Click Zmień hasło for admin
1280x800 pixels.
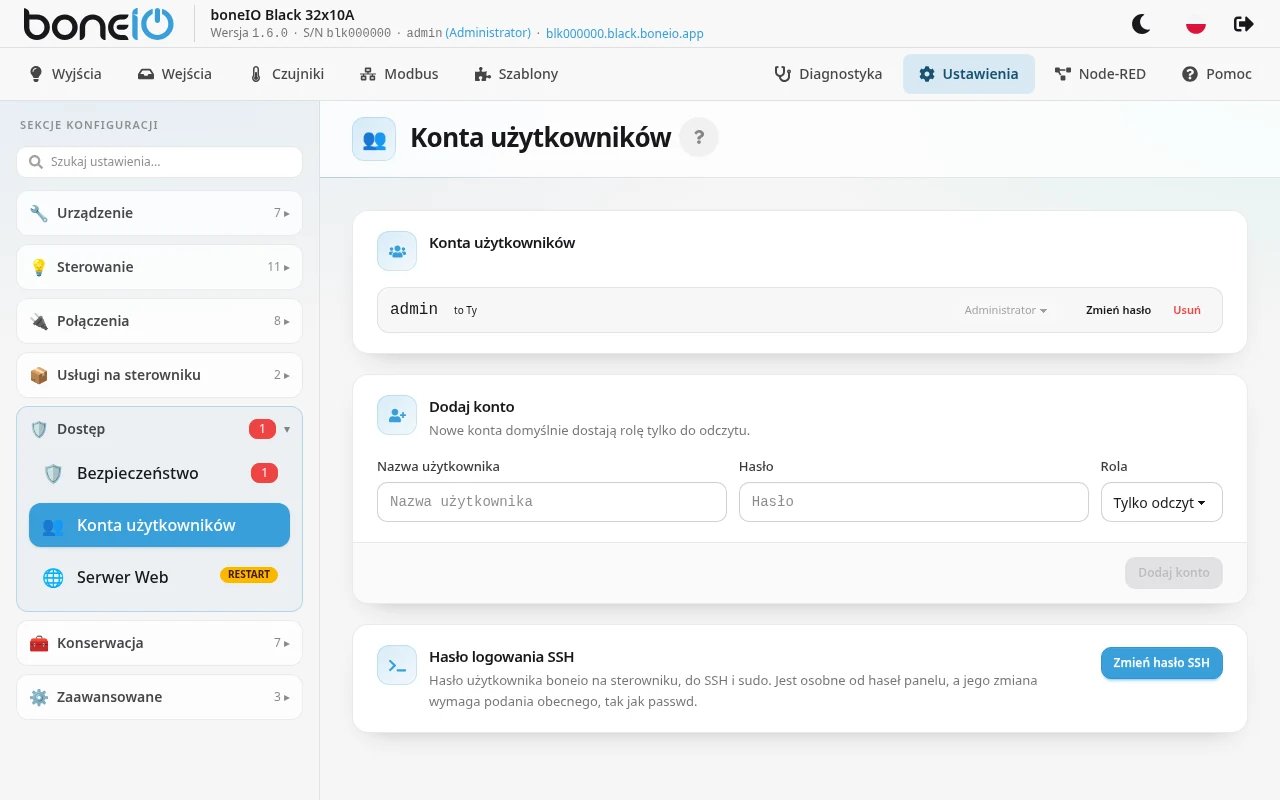1118,310
